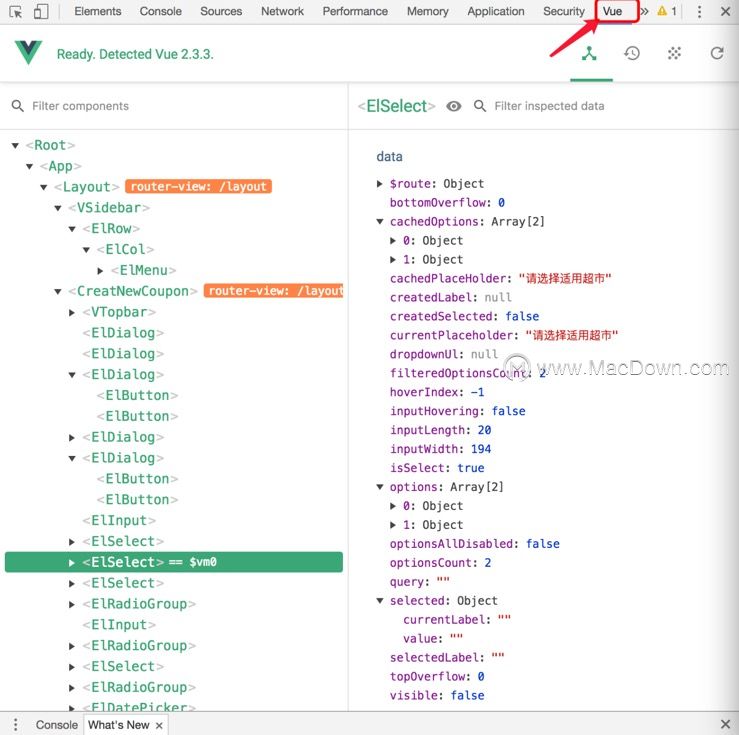
Task: Click the cachedPlaceHolder data row
Action: point(501,278)
